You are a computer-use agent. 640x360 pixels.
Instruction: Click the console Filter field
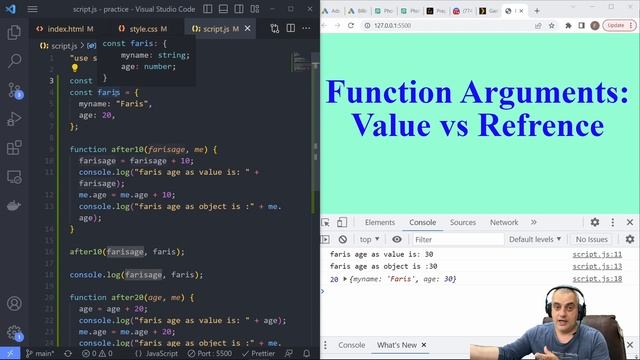tap(458, 240)
